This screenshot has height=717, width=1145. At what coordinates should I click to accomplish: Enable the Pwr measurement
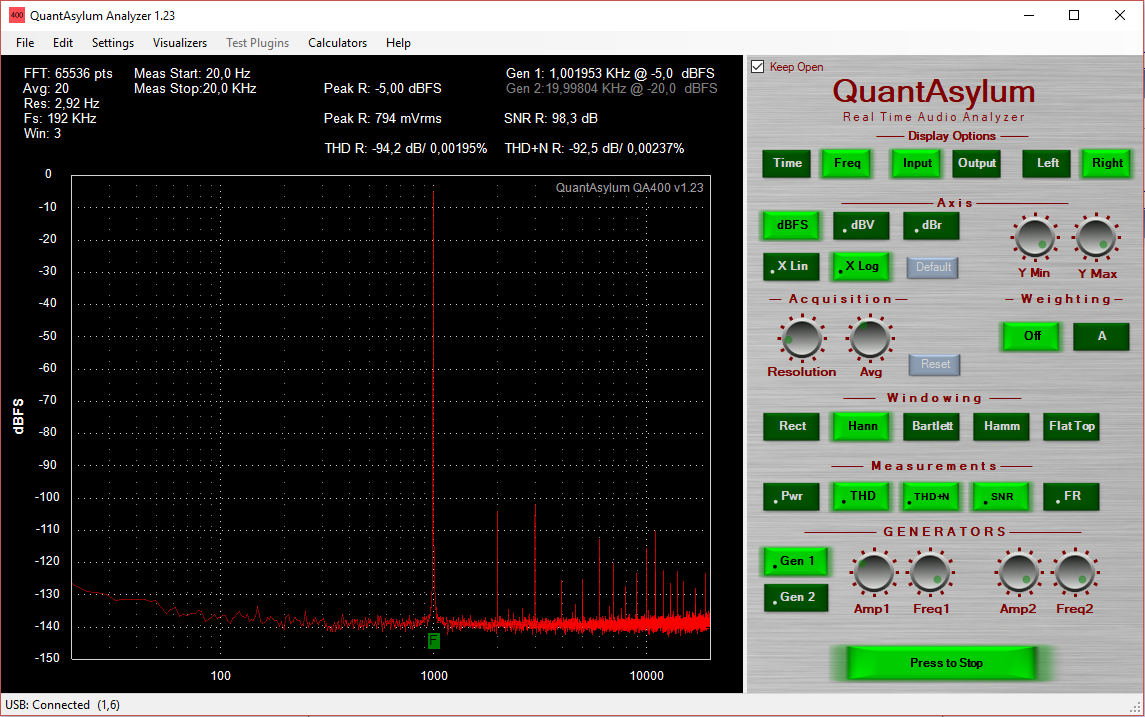coord(792,496)
